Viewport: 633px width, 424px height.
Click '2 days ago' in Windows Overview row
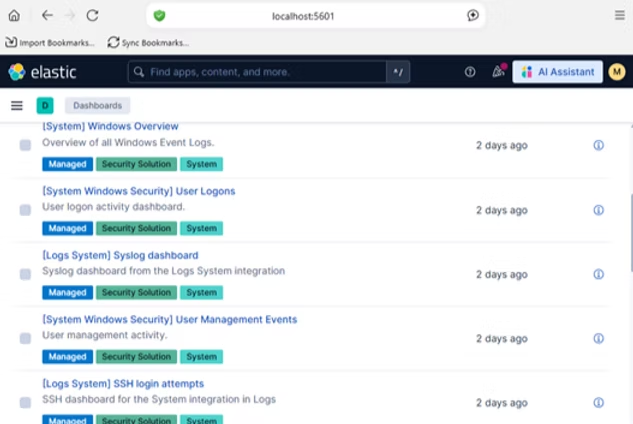coord(501,145)
